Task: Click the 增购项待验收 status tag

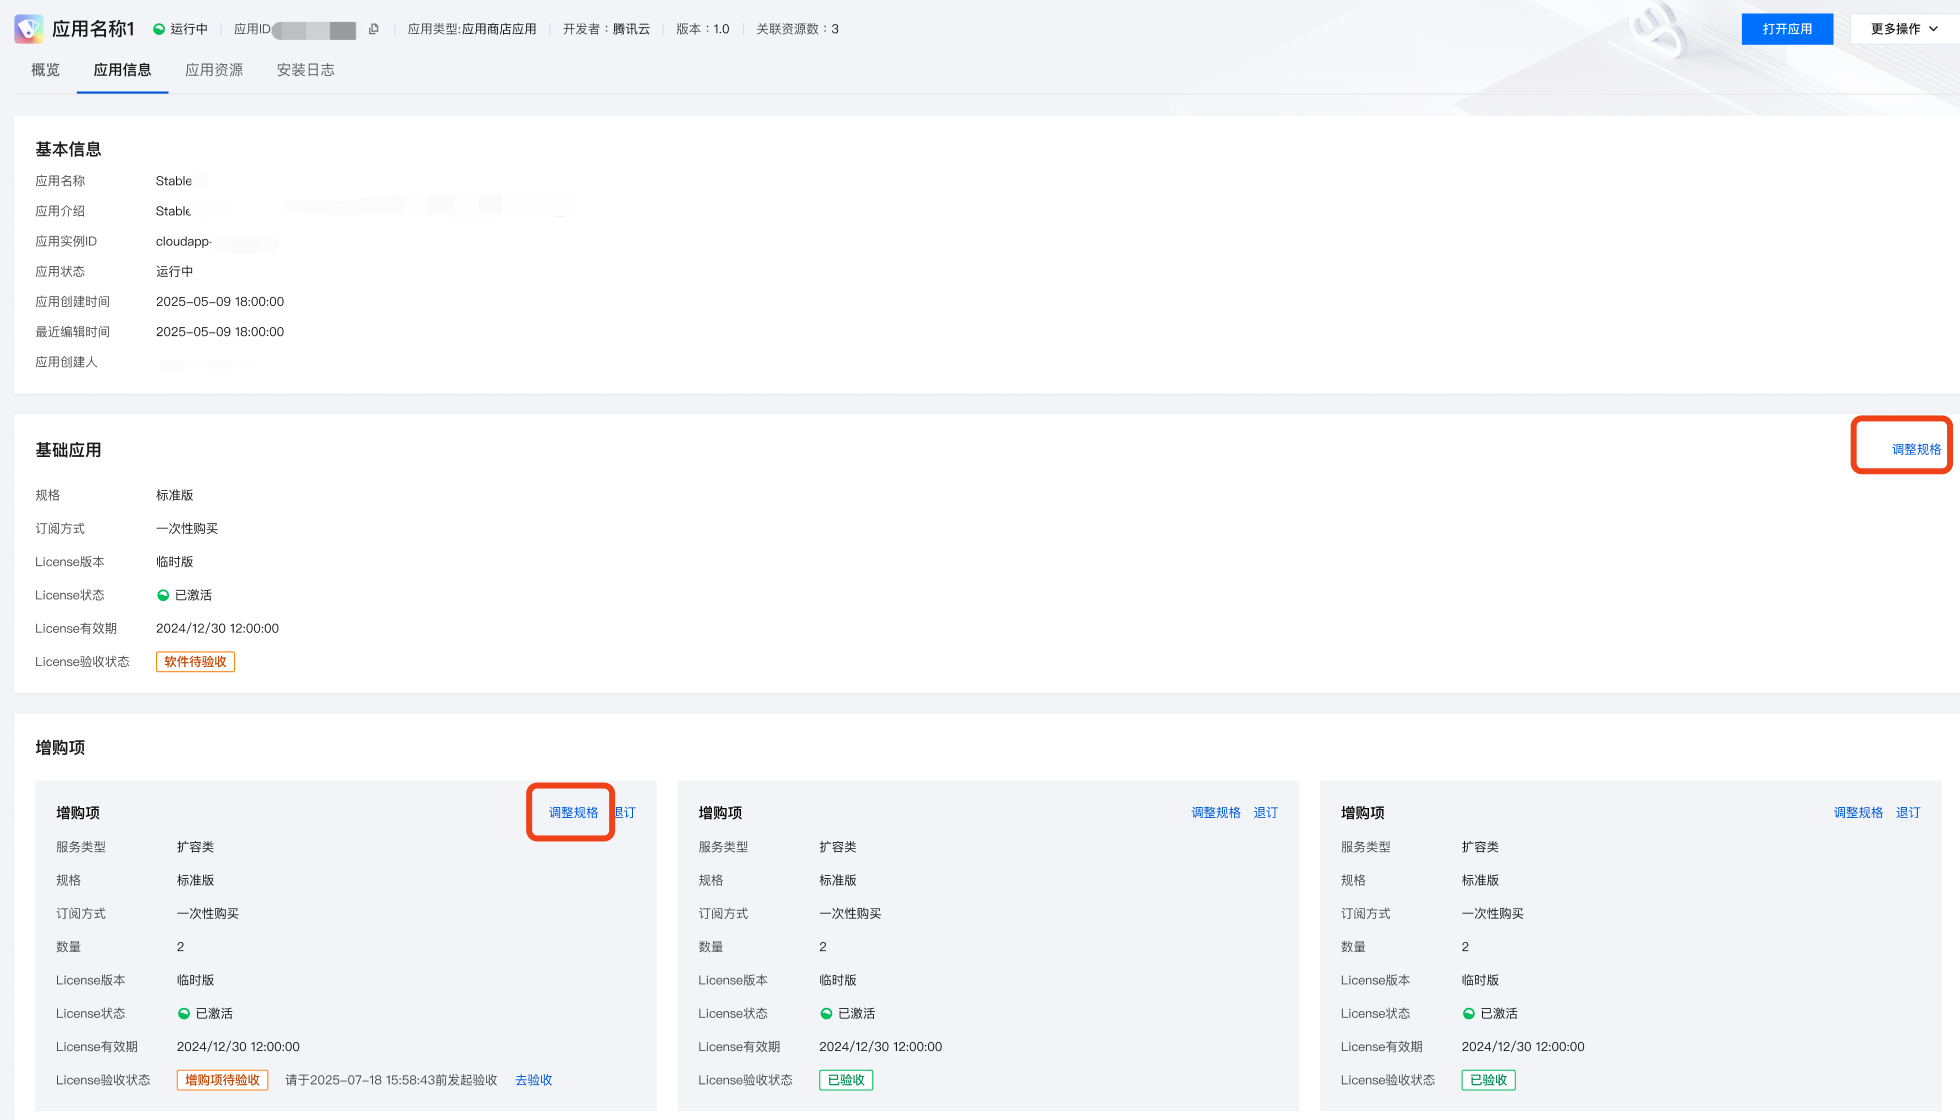Action: pyautogui.click(x=222, y=1080)
